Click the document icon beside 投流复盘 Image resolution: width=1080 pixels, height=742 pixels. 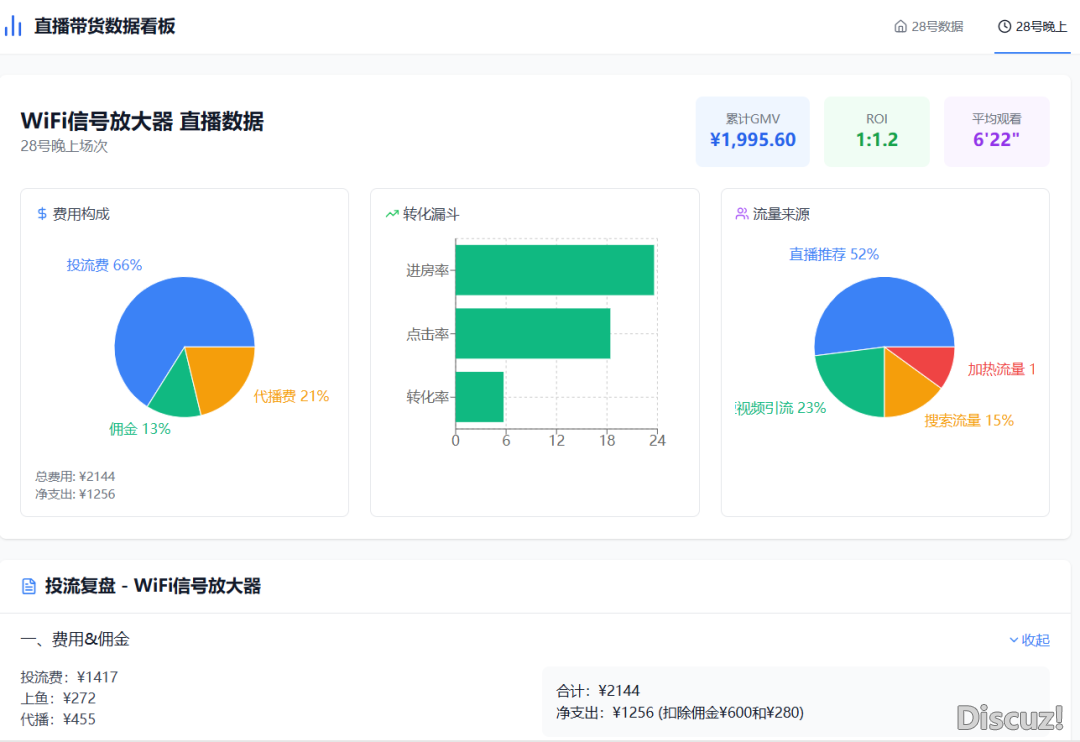(x=29, y=587)
